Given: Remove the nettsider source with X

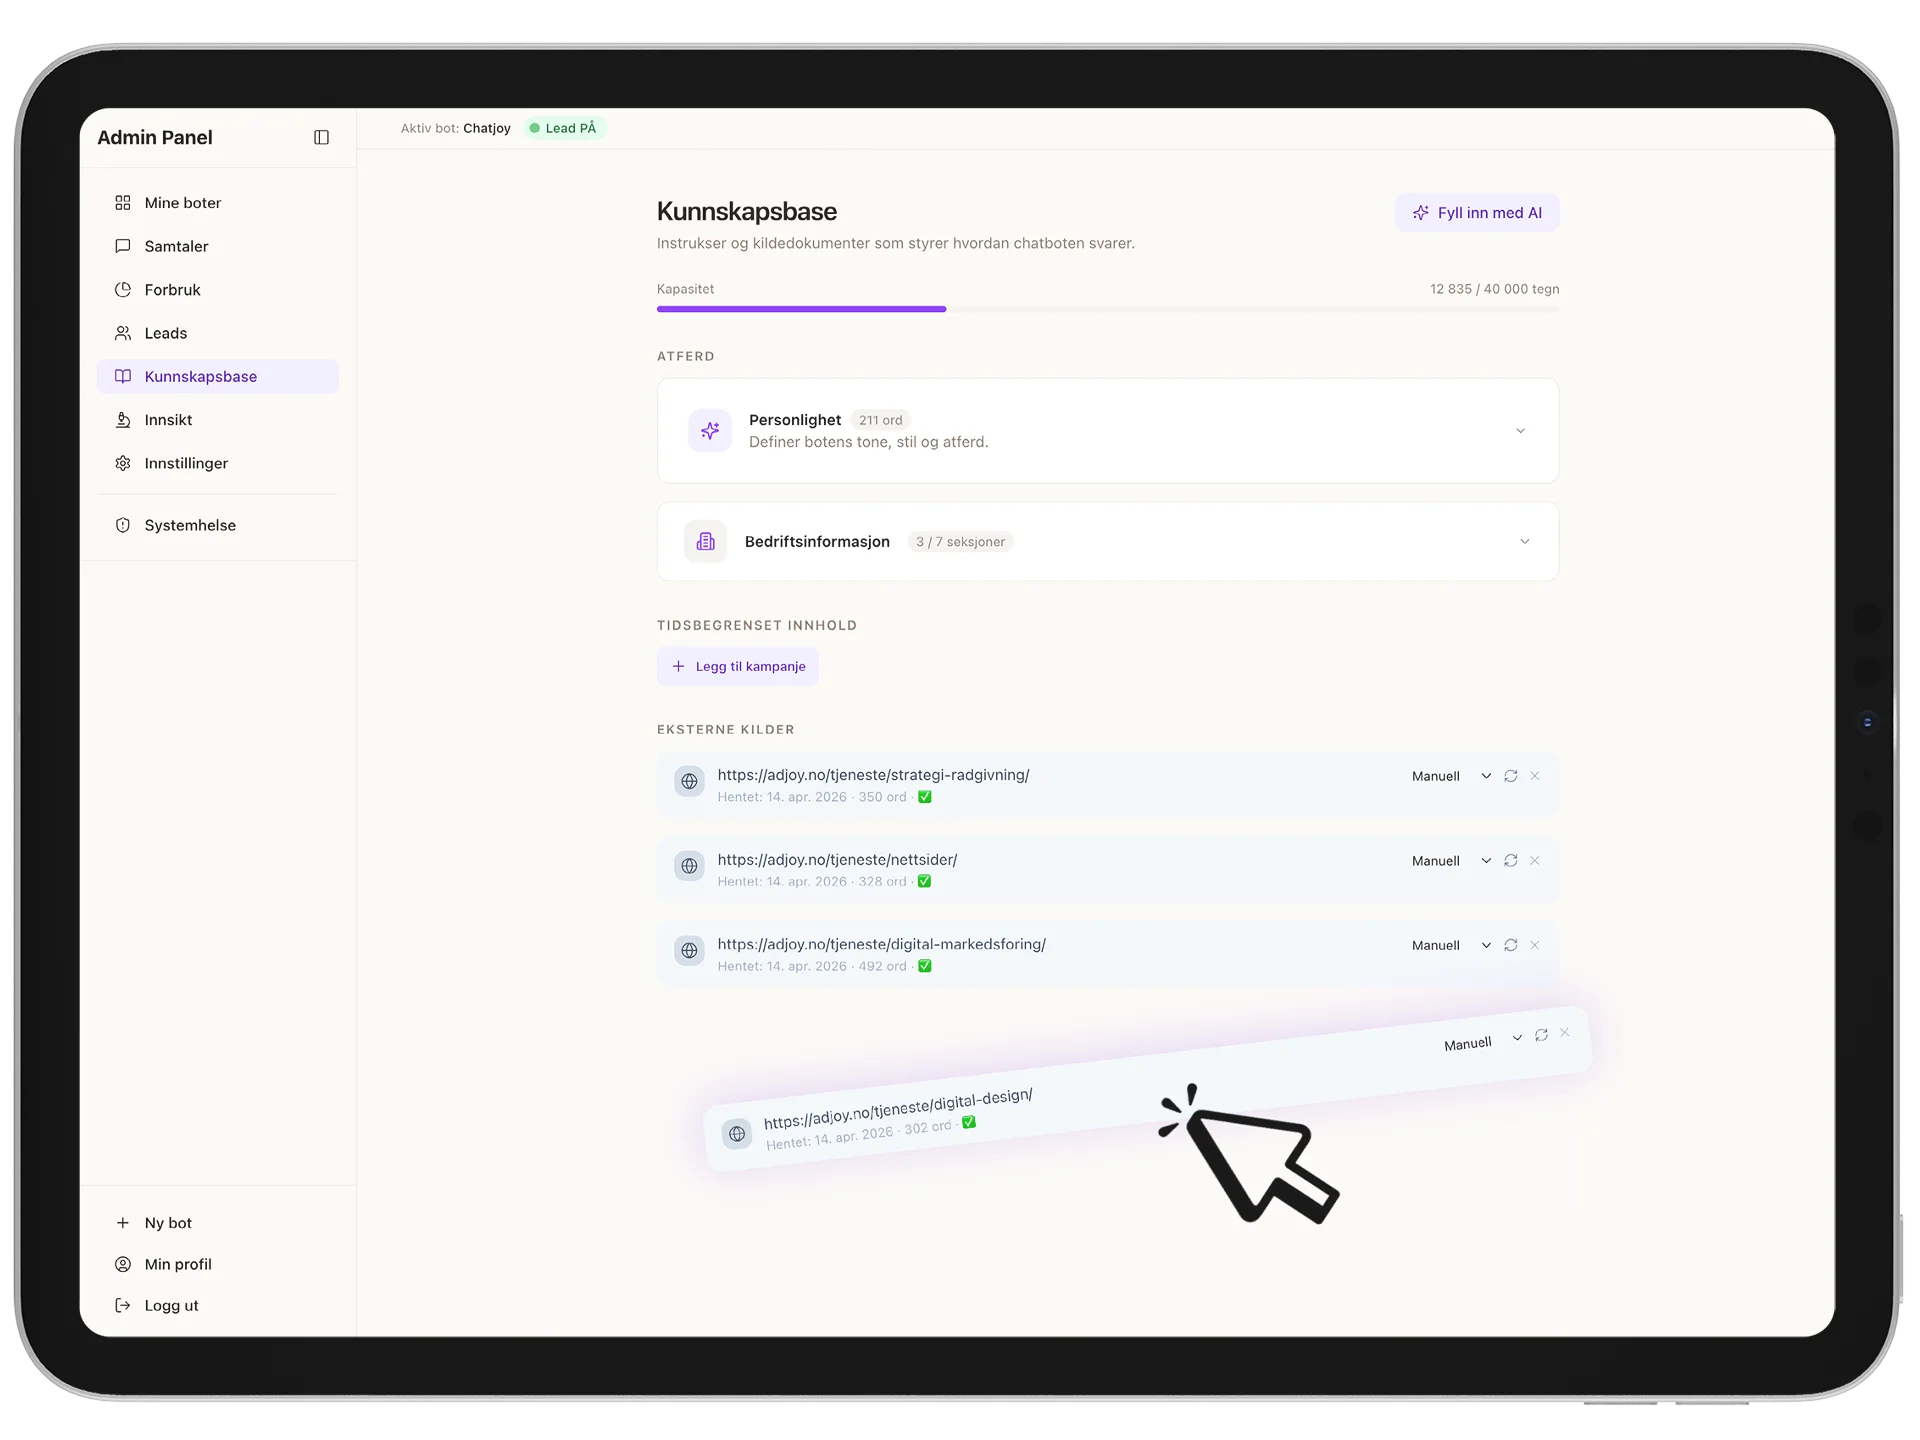Looking at the screenshot, I should pyautogui.click(x=1535, y=860).
